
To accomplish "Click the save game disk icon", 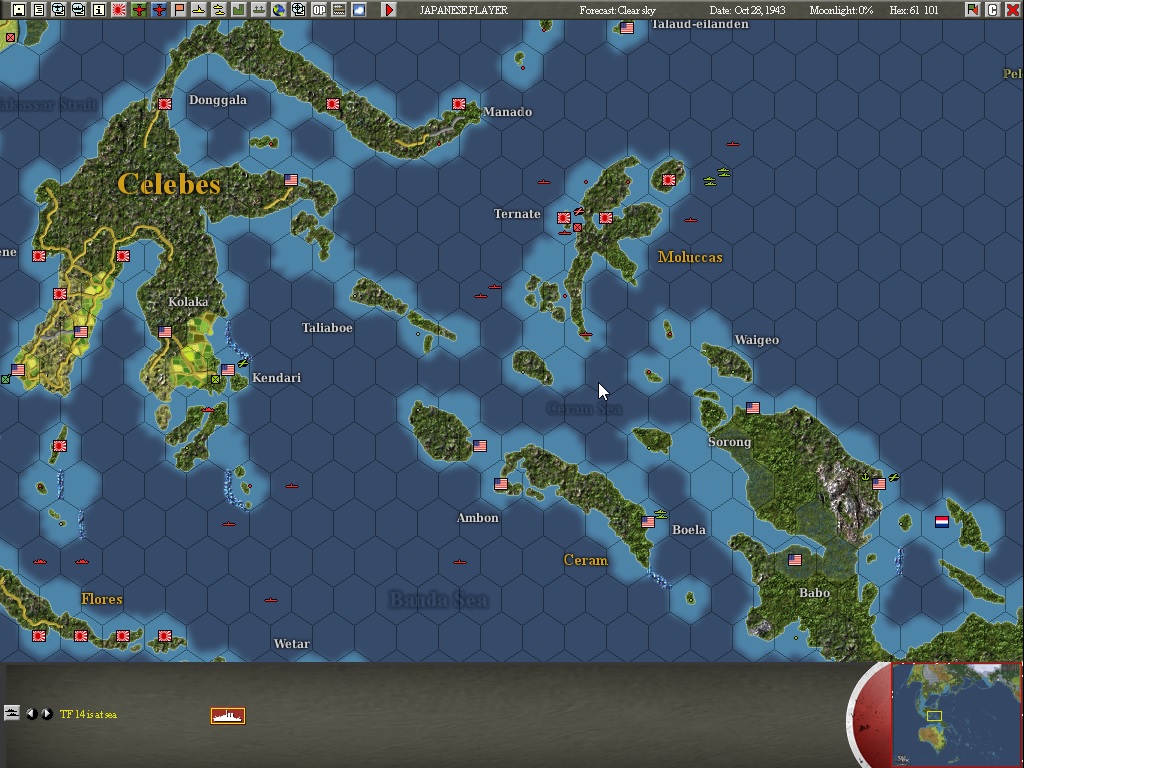I will [19, 10].
